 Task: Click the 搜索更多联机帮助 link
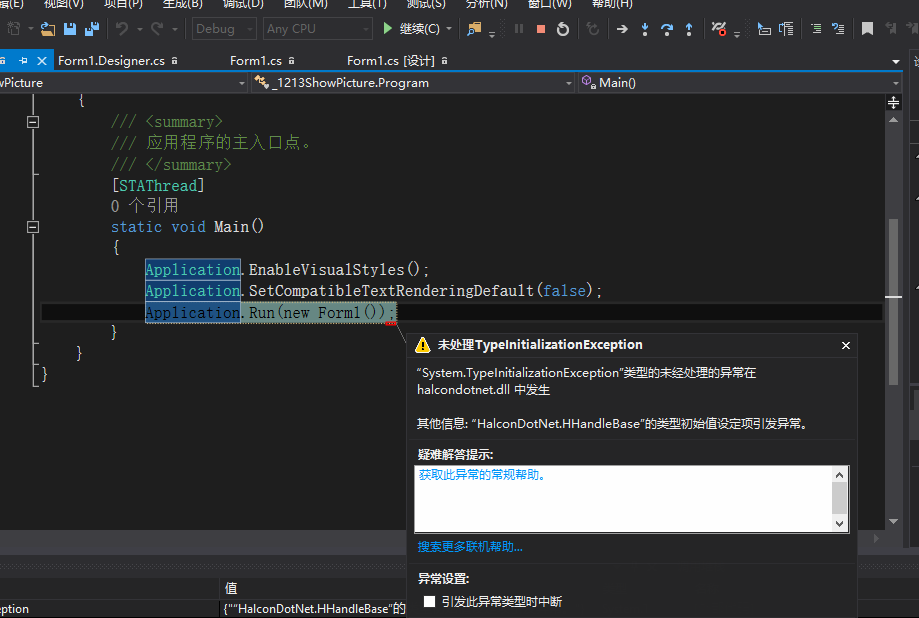point(470,546)
